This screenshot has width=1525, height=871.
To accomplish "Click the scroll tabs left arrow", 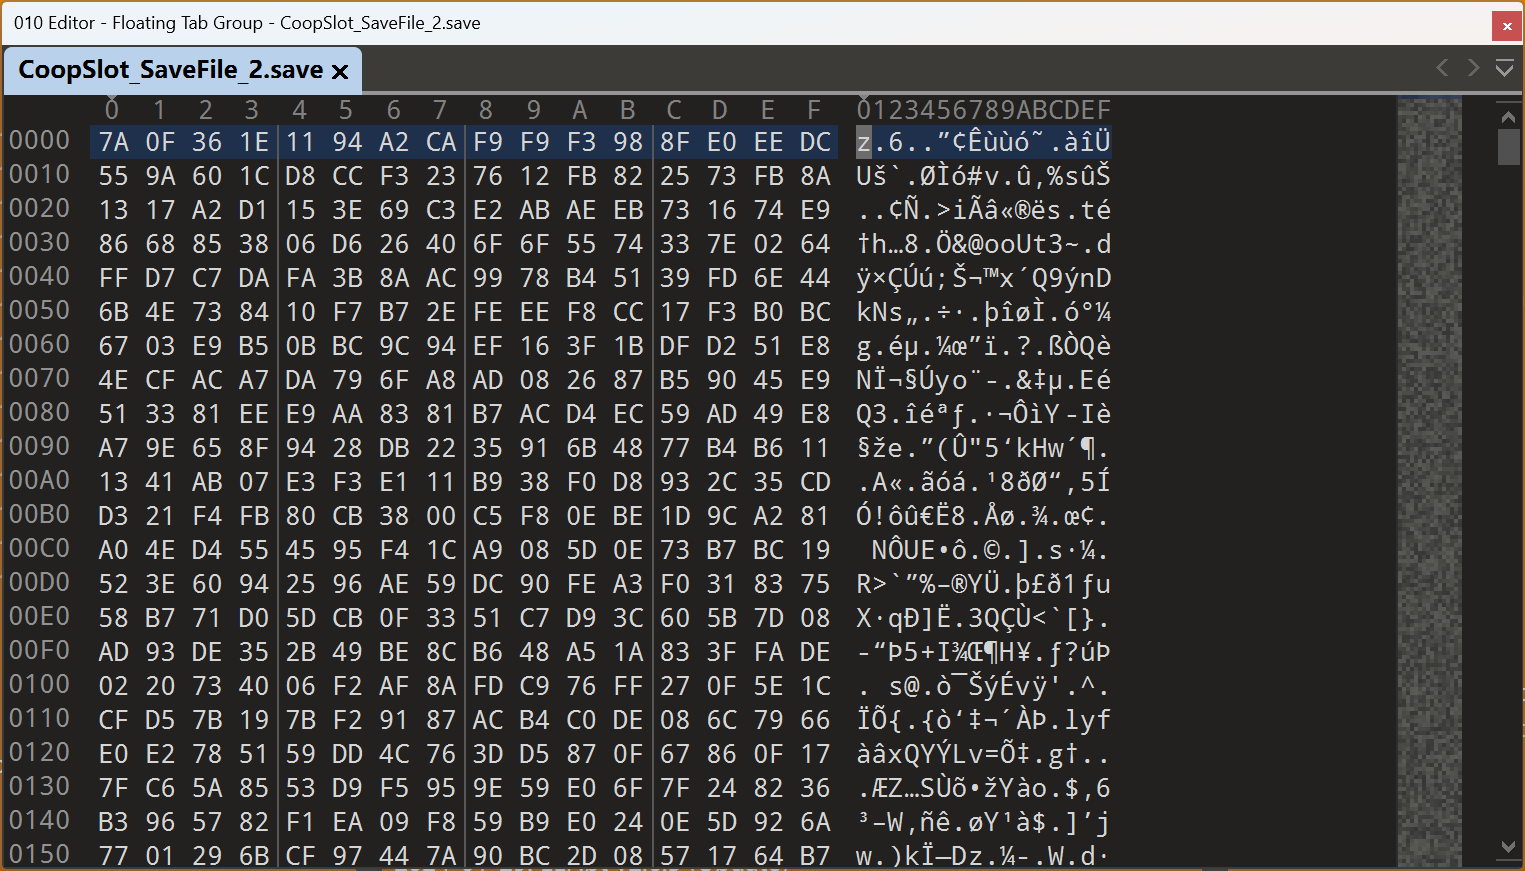I will (1442, 68).
